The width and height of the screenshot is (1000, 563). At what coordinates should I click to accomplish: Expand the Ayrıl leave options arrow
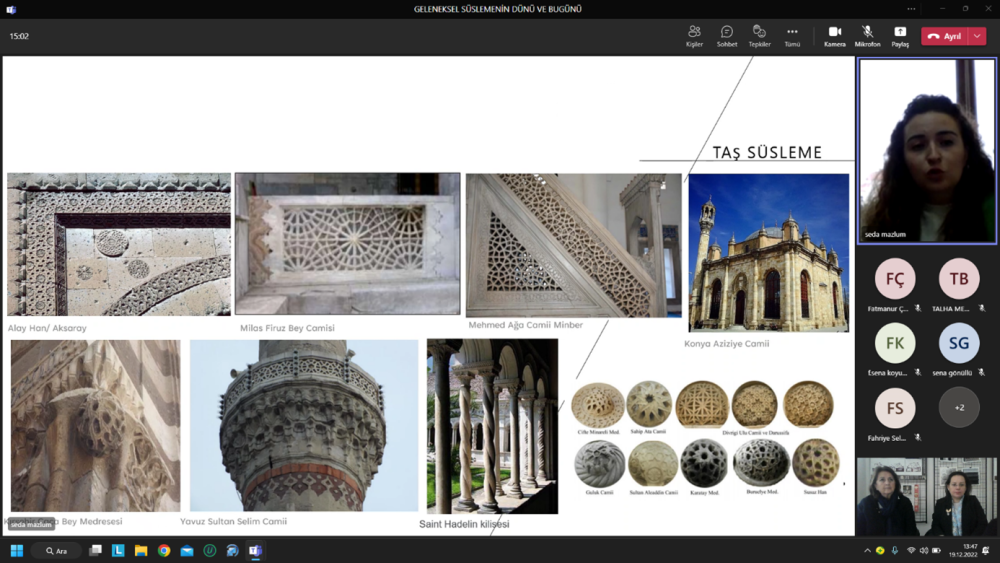[x=977, y=36]
